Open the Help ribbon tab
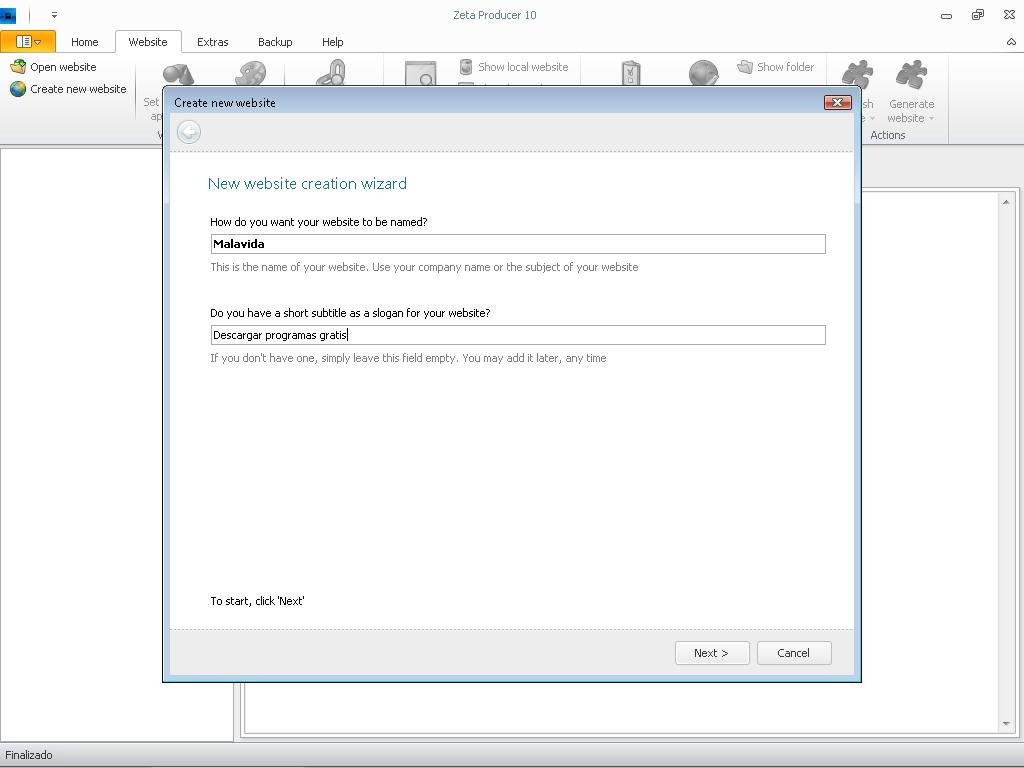This screenshot has height=768, width=1024. pyautogui.click(x=332, y=42)
